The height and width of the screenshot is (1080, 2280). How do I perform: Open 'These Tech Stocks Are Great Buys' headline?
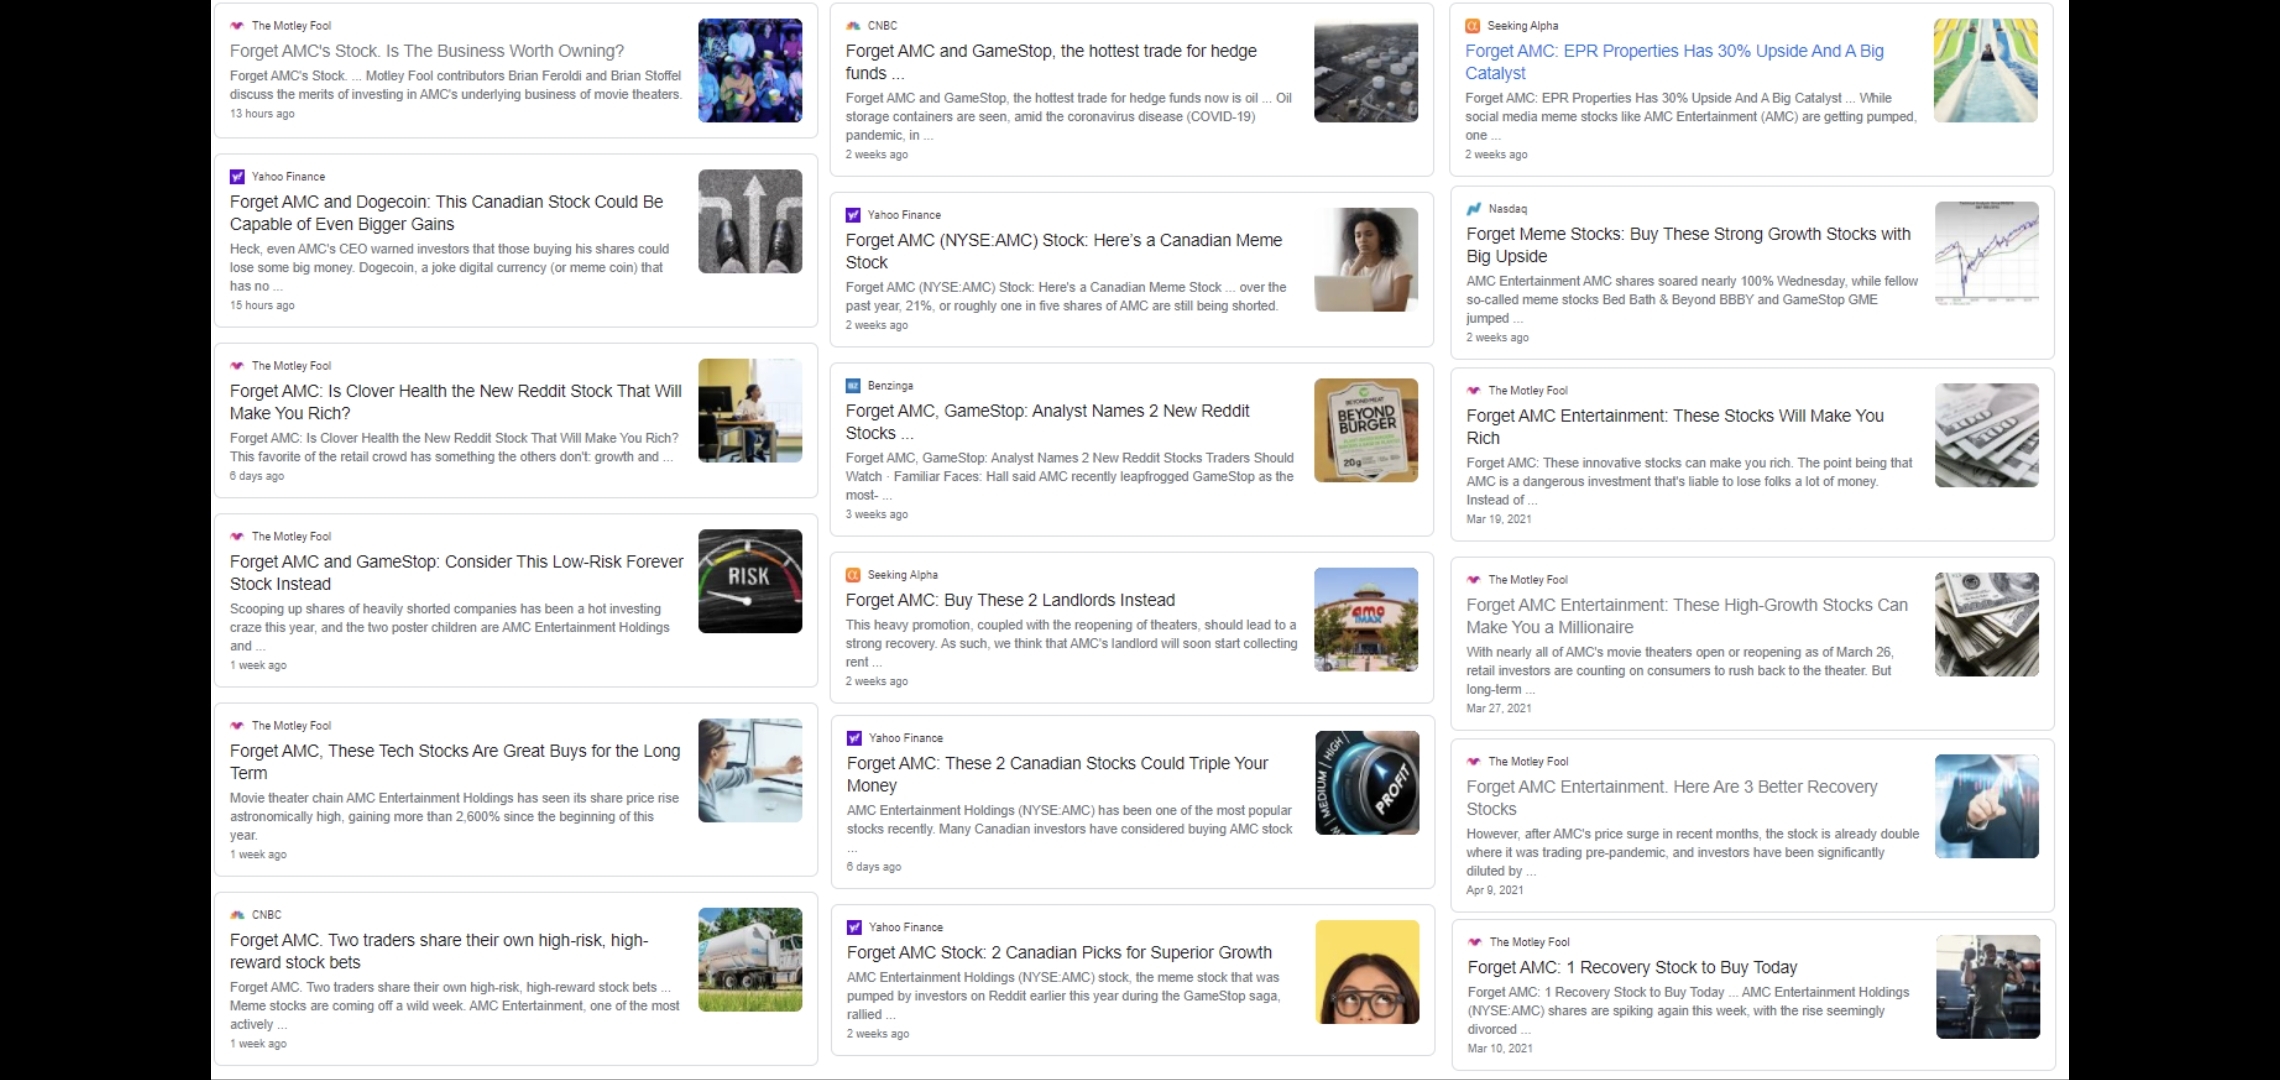pyautogui.click(x=455, y=762)
